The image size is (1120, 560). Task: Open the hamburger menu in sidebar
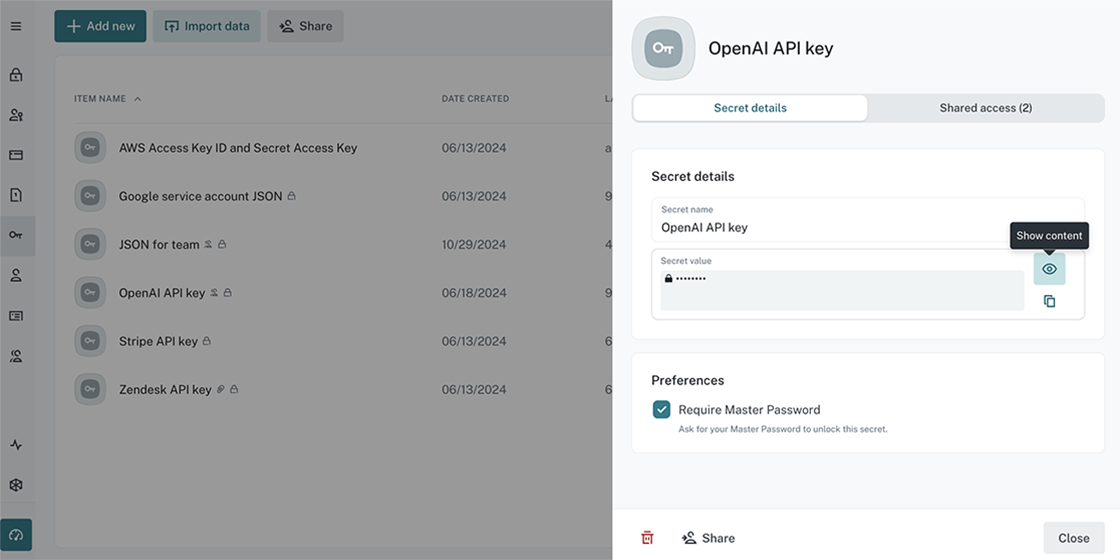point(16,26)
